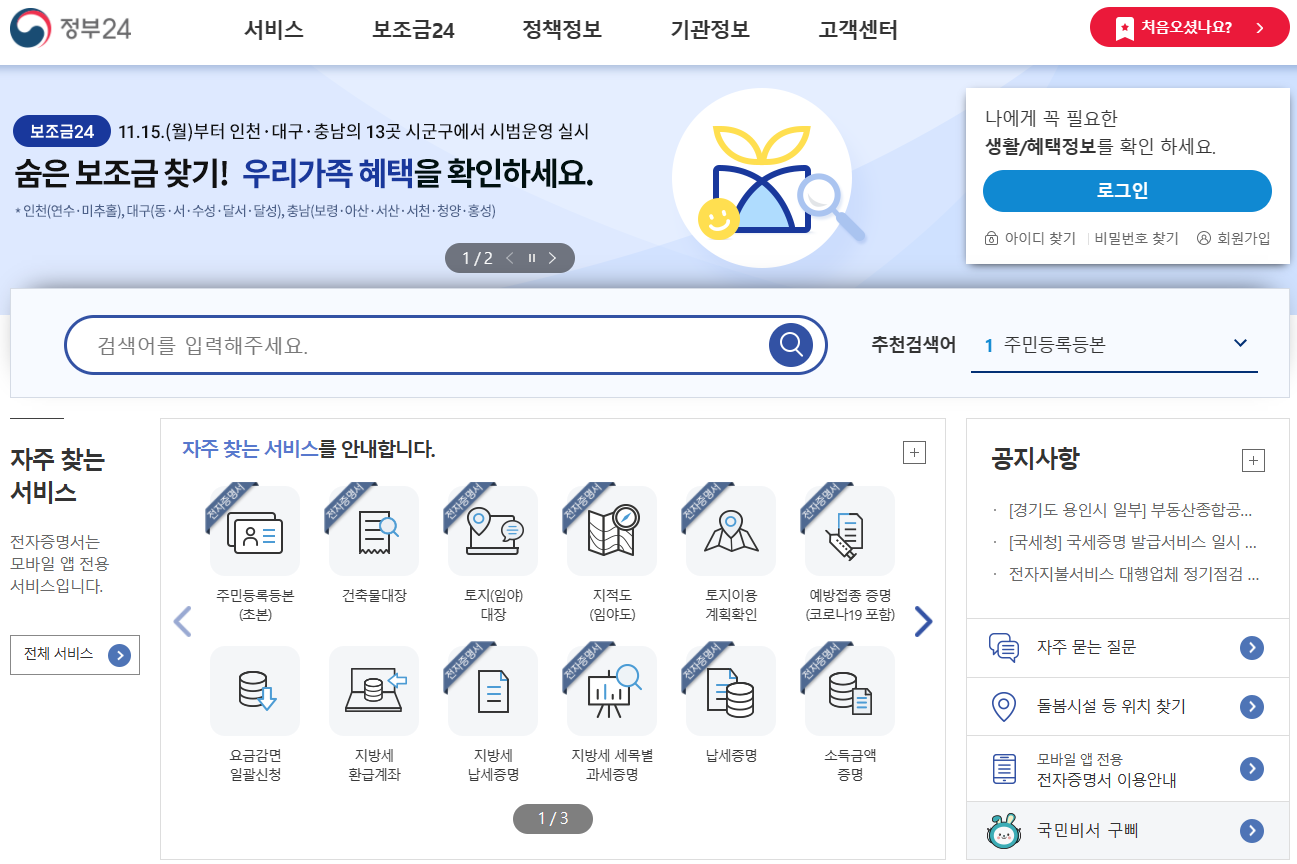Open the 보조금24 menu

tap(413, 30)
